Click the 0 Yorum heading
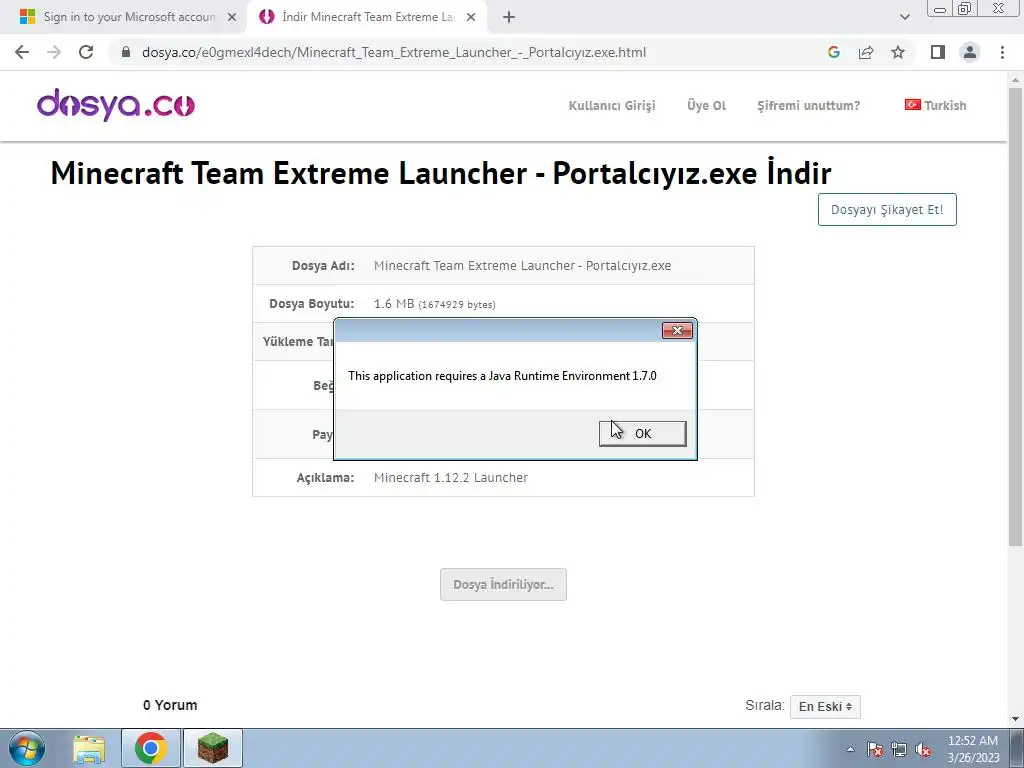 [x=170, y=705]
